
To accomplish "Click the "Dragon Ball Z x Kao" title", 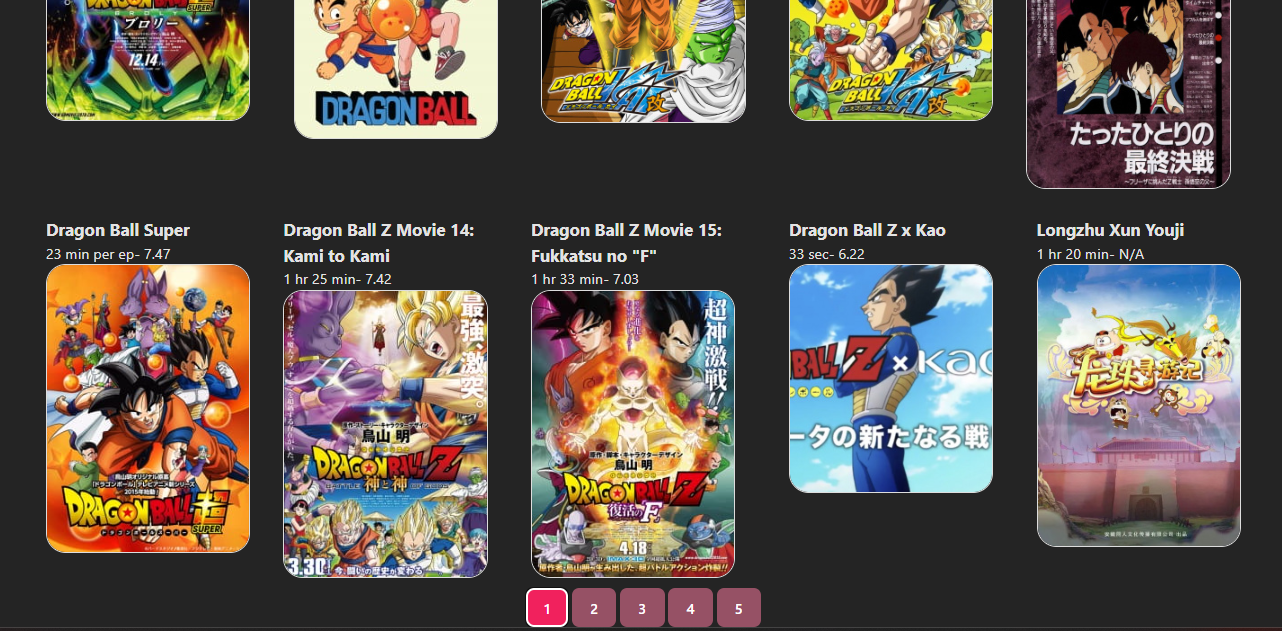I will coord(867,230).
